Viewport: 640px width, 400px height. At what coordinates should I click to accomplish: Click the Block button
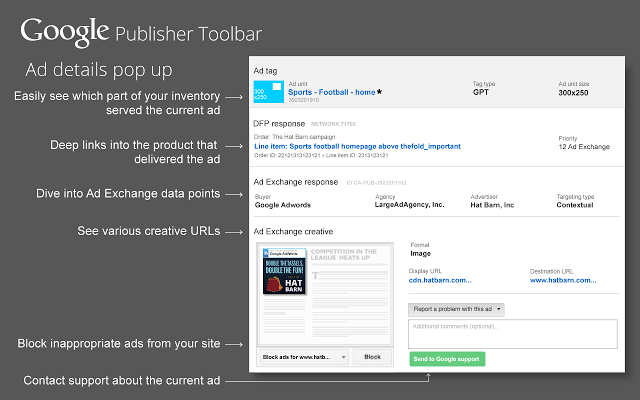[x=372, y=357]
